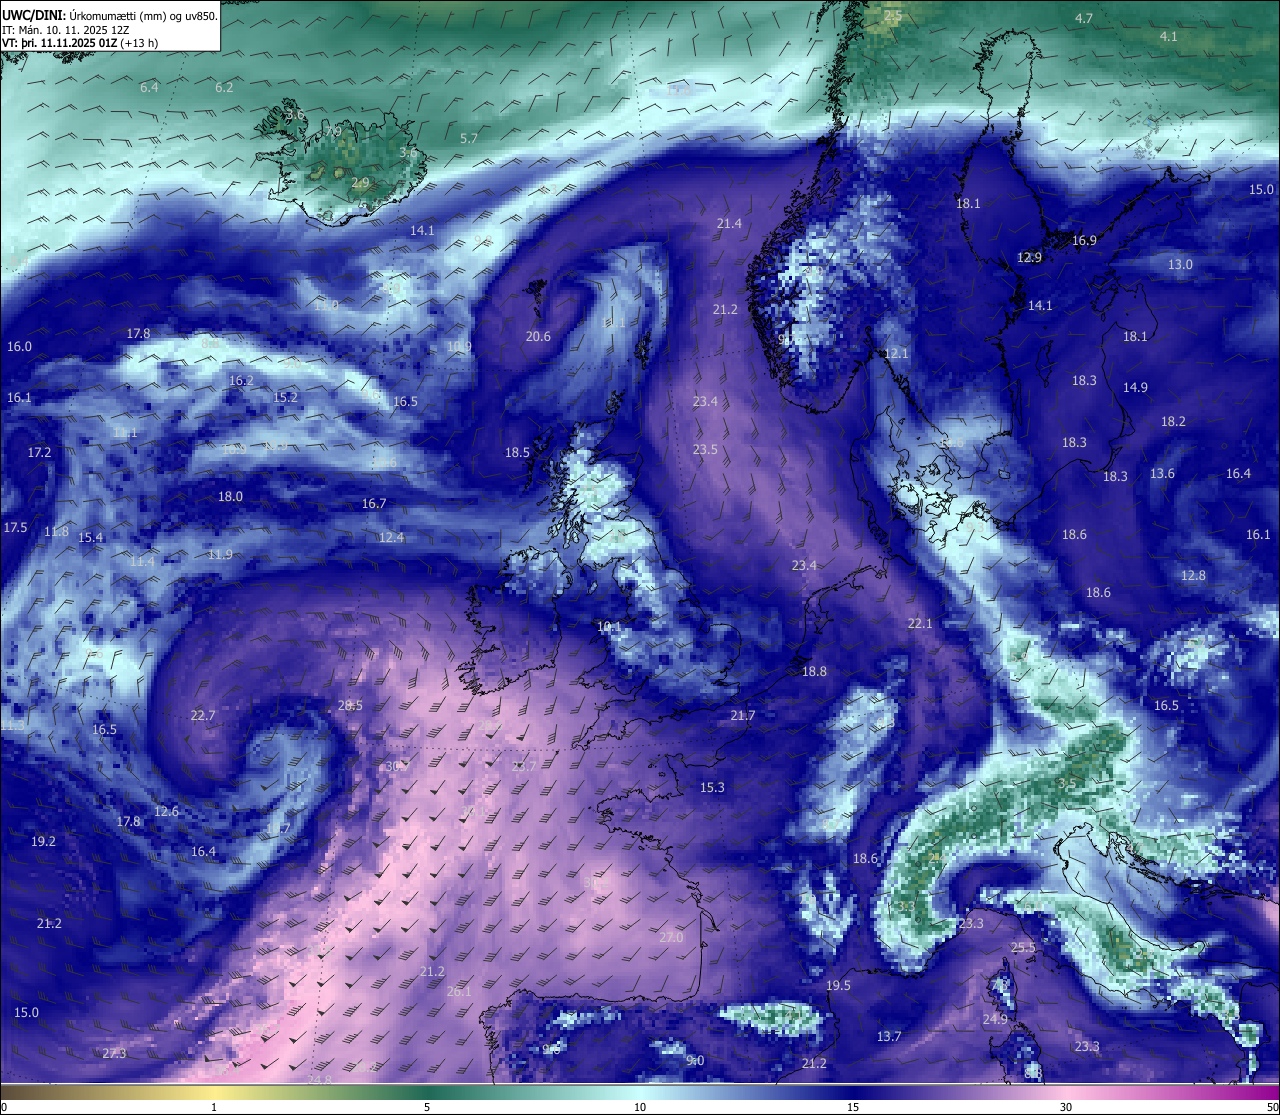Click the 16.9 value on the map

(1084, 241)
